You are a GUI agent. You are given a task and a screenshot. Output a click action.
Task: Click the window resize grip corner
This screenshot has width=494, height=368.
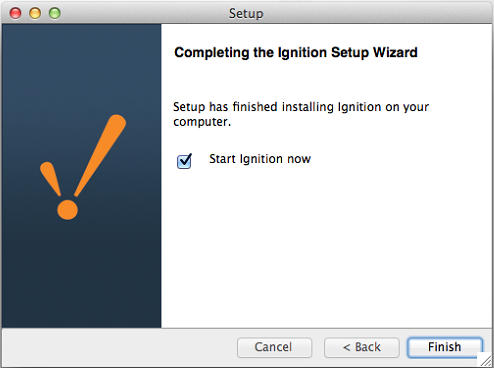pos(487,361)
